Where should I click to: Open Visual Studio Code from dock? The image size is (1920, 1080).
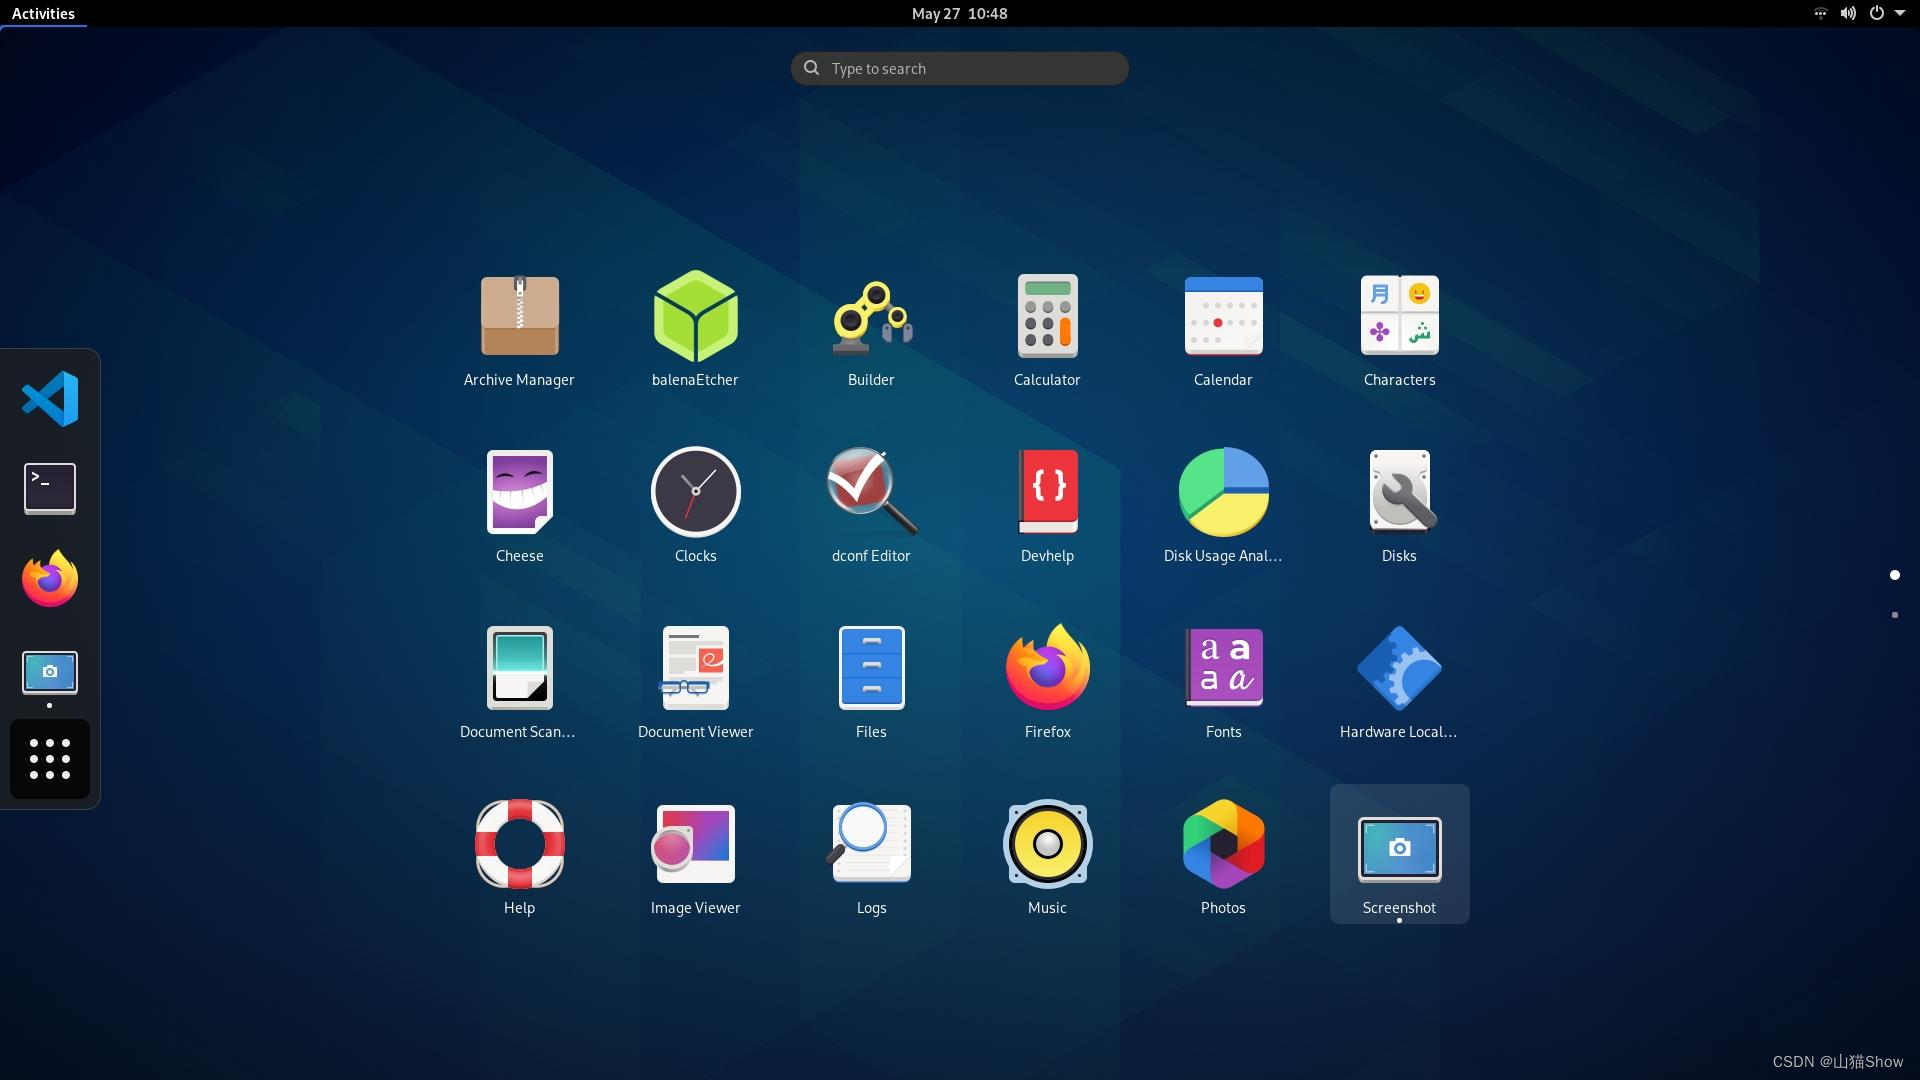tap(50, 399)
